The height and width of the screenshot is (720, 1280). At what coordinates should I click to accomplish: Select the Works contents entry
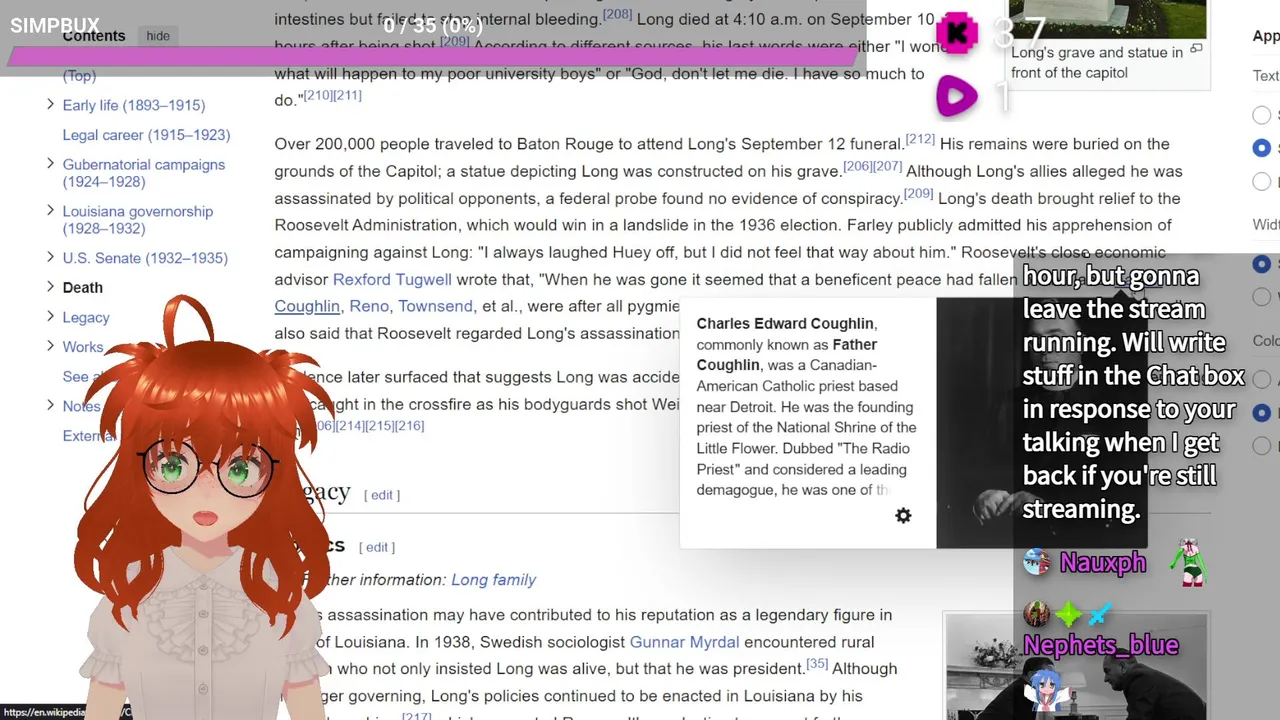(82, 347)
